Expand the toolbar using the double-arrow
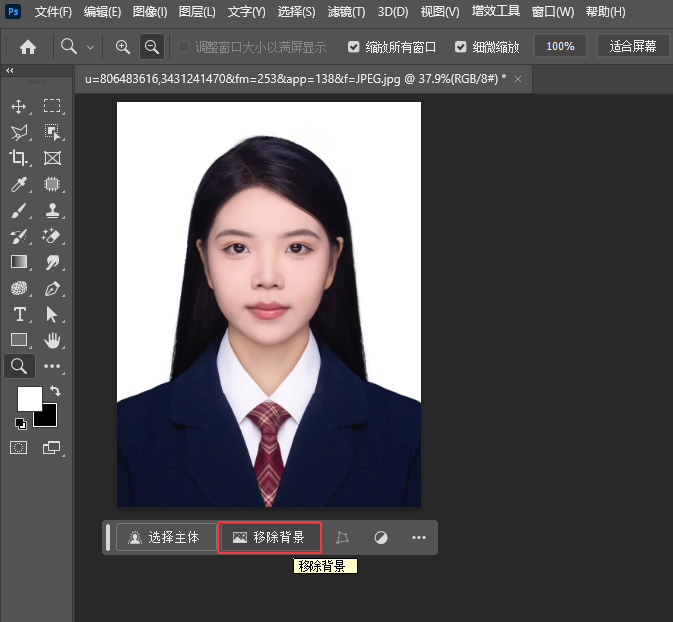Viewport: 673px width, 622px height. (x=10, y=71)
